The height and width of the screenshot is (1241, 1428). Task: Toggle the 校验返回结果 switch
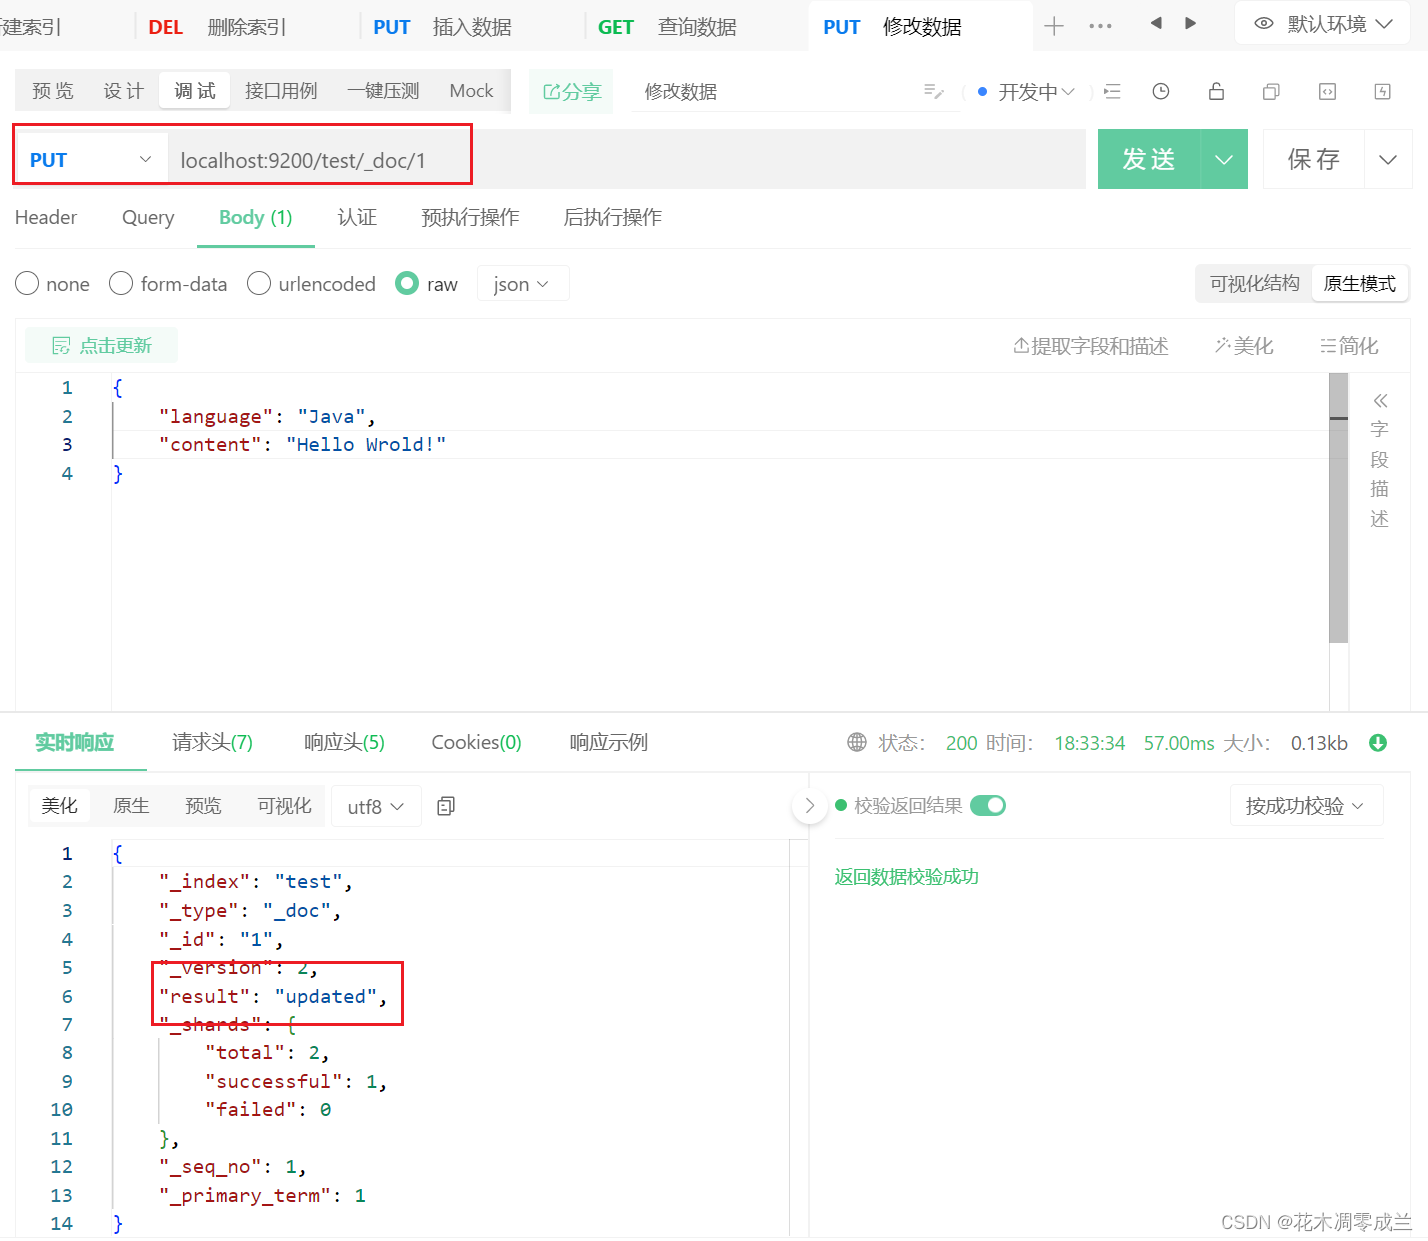(x=988, y=806)
